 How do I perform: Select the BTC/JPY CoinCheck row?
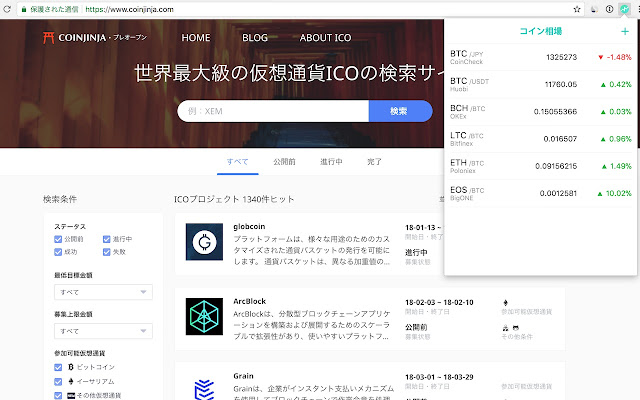540,57
